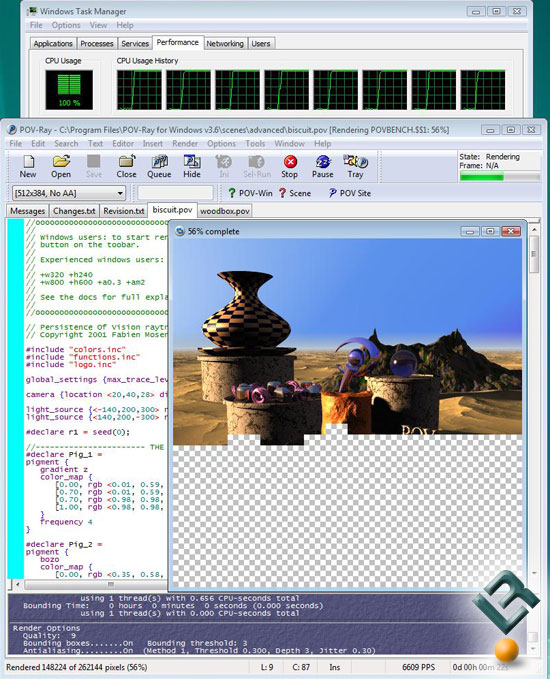Click the 'C: 87' status bar entry
Viewport: 550px width, 679px height.
[301, 667]
